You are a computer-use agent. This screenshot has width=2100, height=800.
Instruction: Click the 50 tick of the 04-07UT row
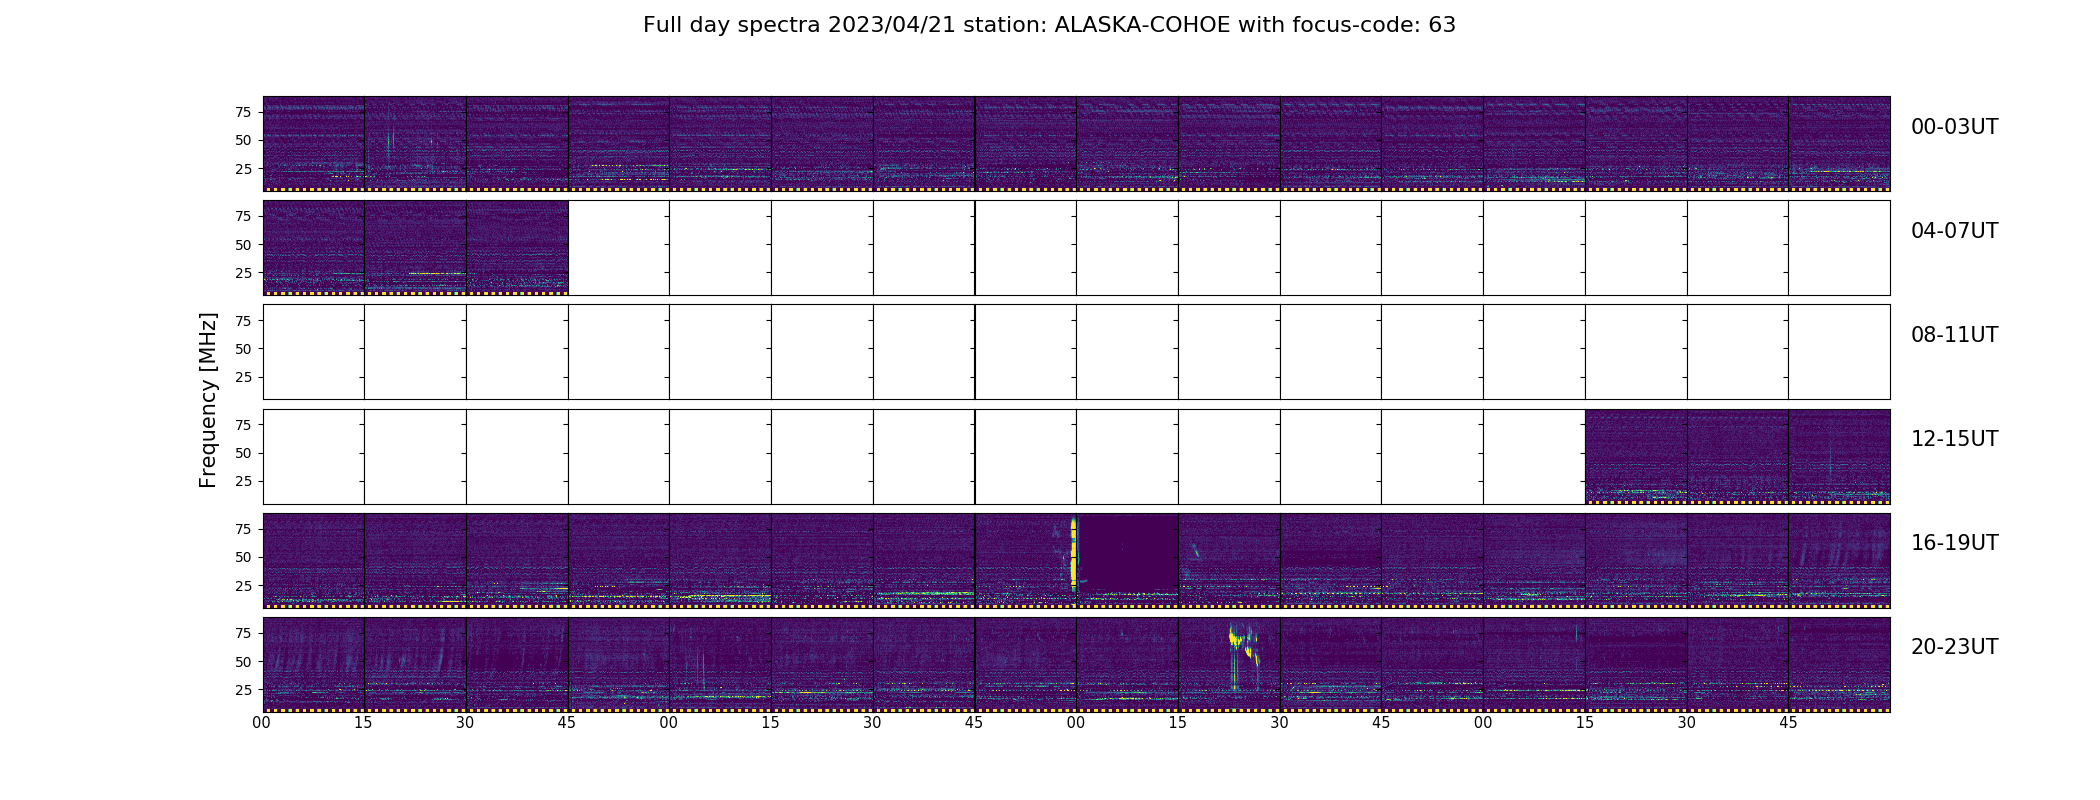pyautogui.click(x=243, y=245)
